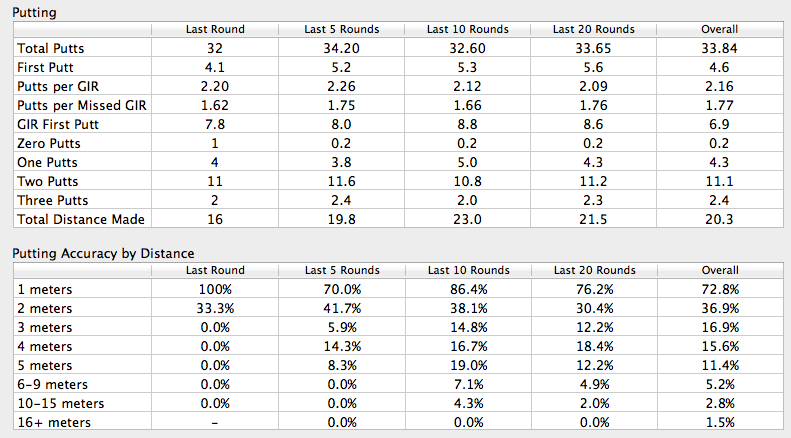Screen dimensions: 791x438
Task: Select the Last 5 Rounds header in Putting table
Action: [x=342, y=29]
